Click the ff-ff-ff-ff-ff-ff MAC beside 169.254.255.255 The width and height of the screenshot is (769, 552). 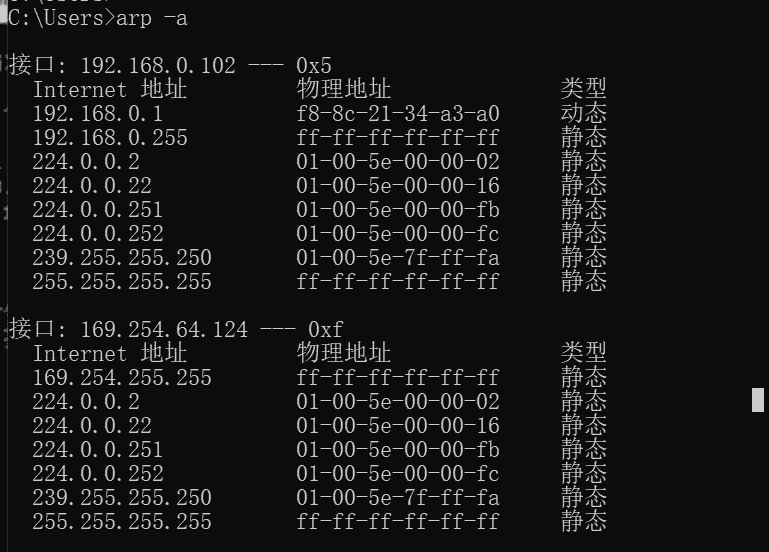pyautogui.click(x=397, y=377)
